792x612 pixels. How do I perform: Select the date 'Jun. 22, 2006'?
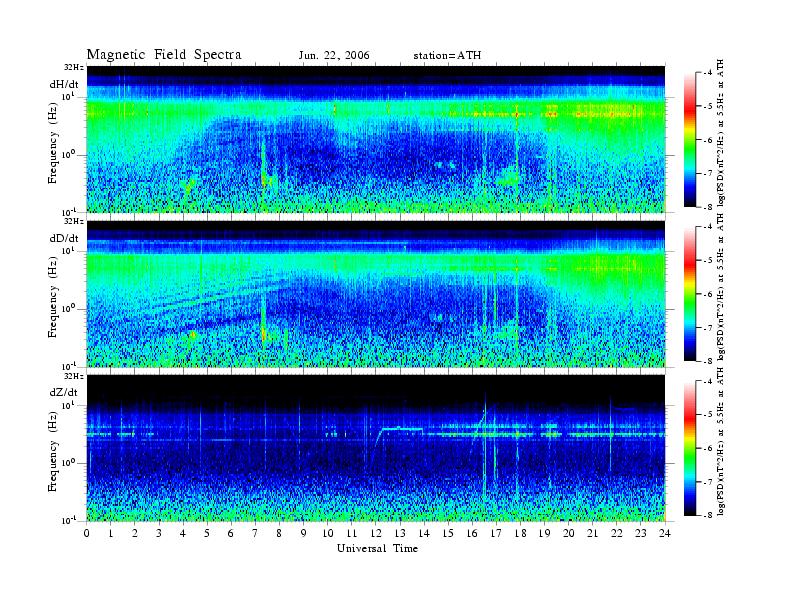point(334,56)
